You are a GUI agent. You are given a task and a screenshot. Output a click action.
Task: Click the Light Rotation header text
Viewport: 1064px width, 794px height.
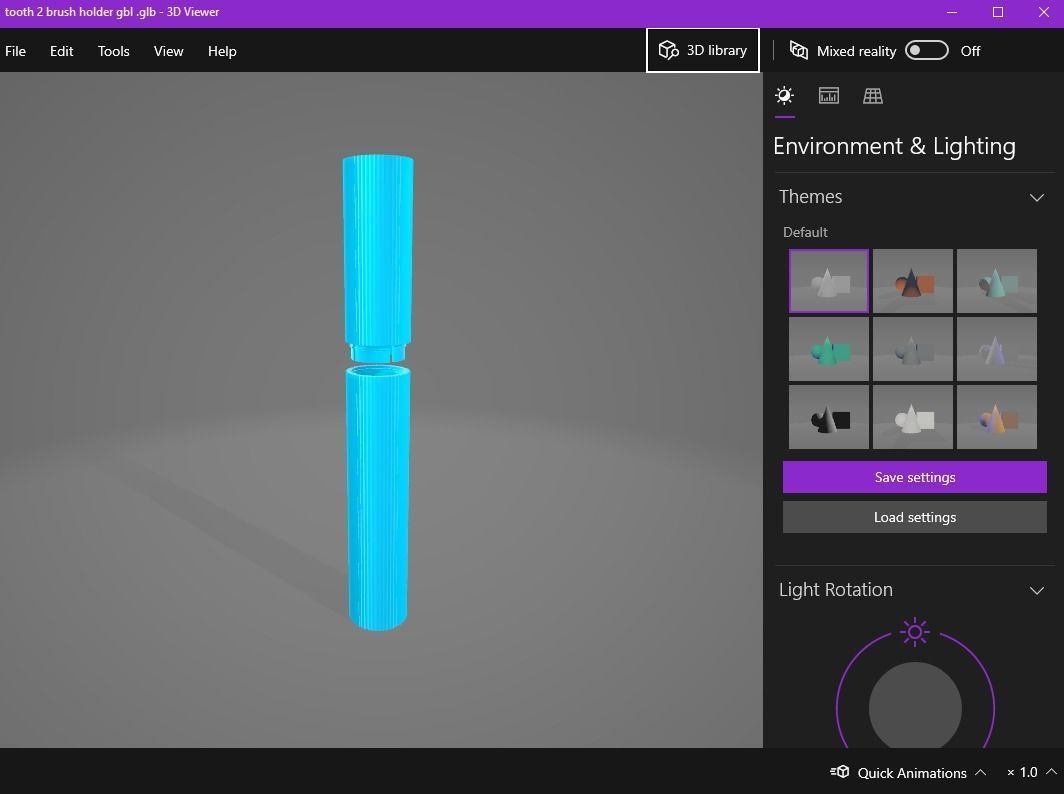835,590
